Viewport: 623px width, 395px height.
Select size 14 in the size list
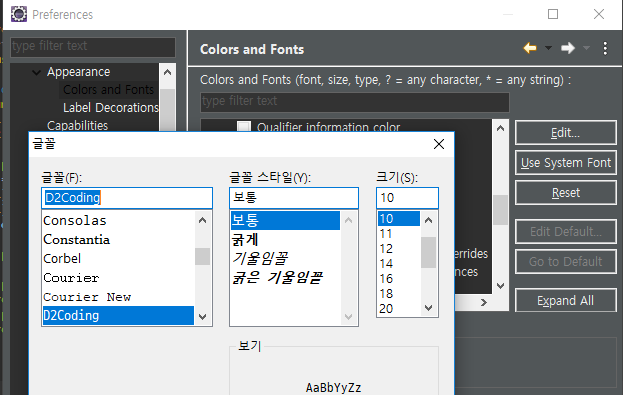[x=399, y=263]
